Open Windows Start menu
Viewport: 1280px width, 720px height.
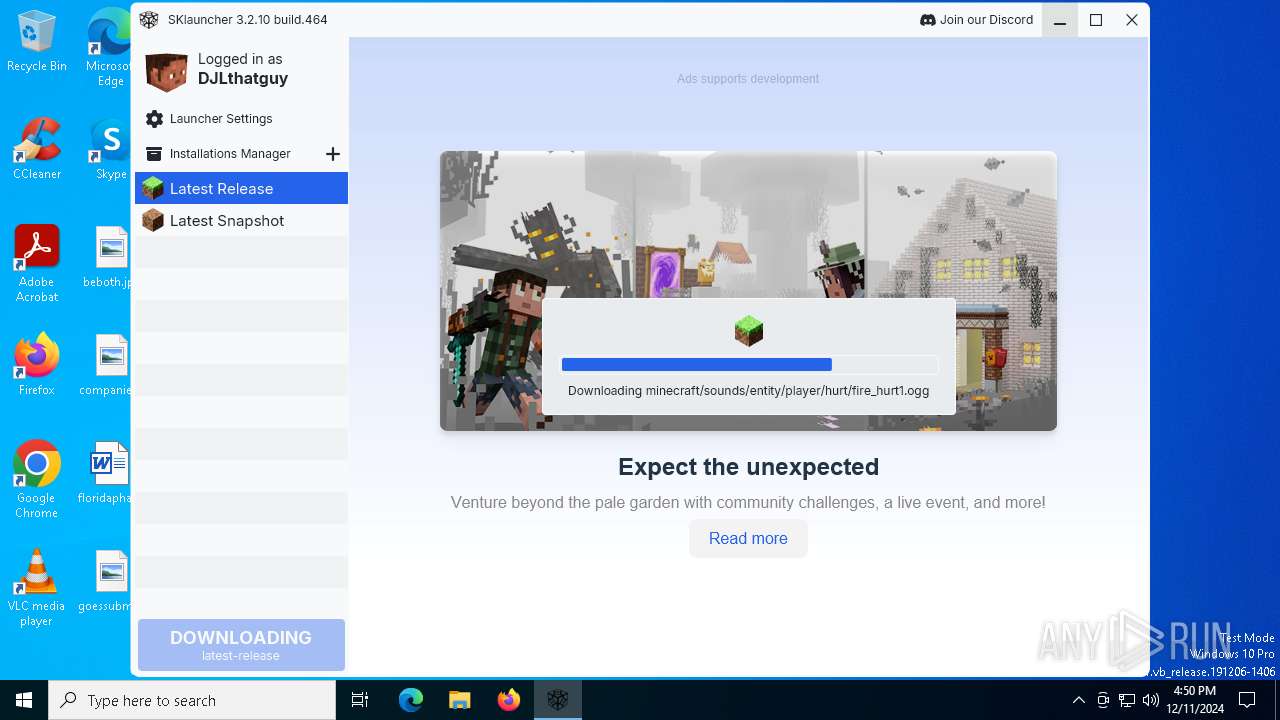24,700
